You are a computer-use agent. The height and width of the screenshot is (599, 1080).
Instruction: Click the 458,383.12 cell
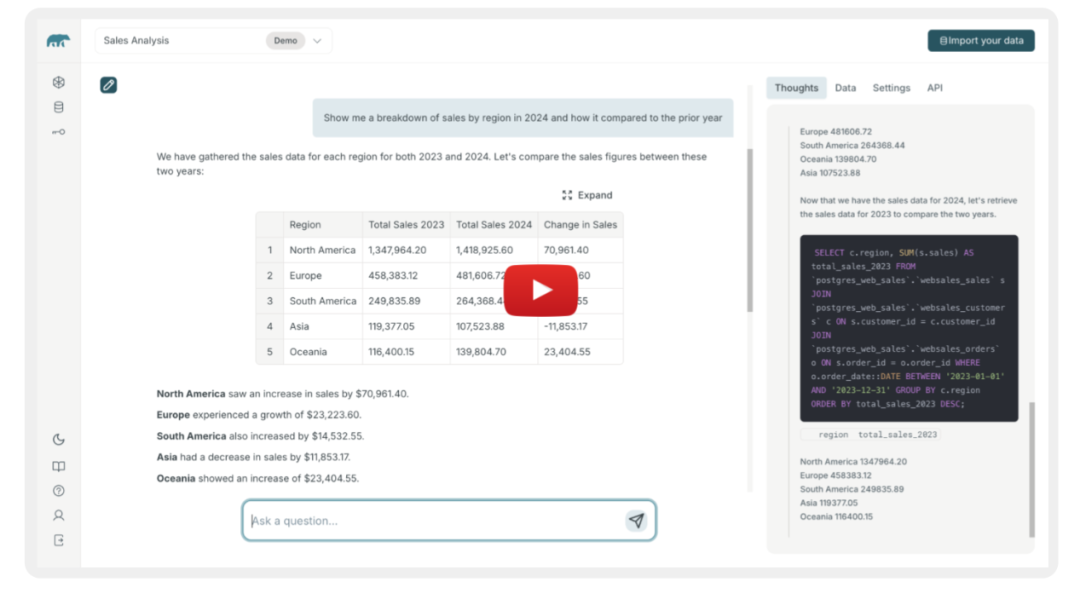click(406, 275)
